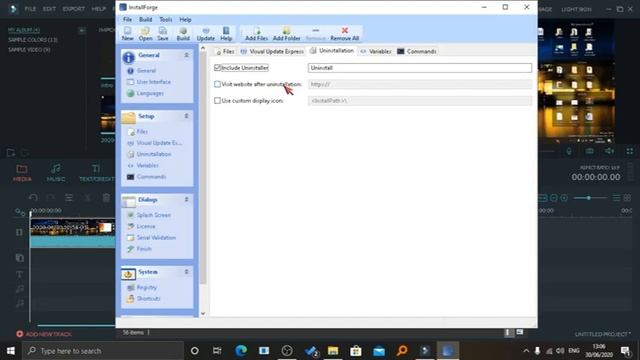
Task: Open License in sidebar
Action: tap(141, 226)
